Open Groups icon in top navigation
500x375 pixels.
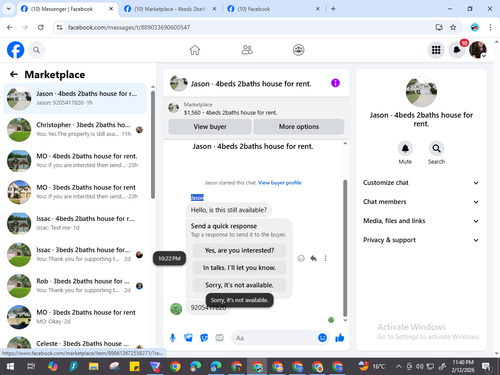[x=298, y=50]
